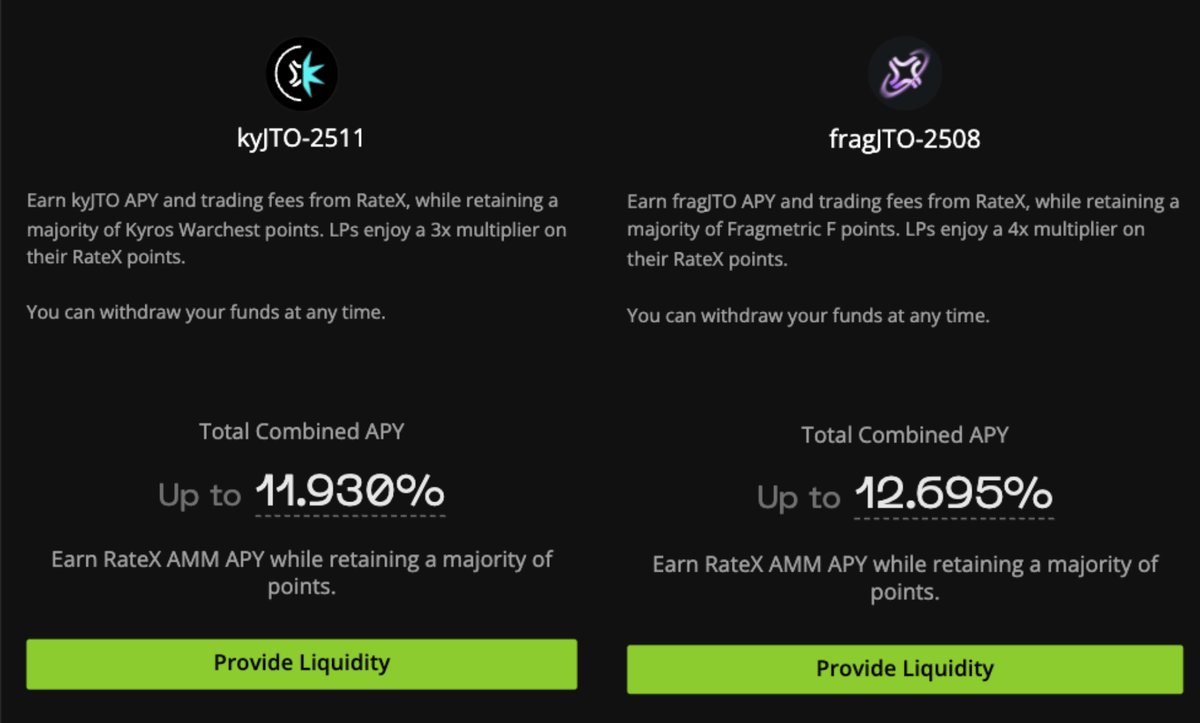
Task: Provide liquidity to fragJTO-2508 pool
Action: 905,669
